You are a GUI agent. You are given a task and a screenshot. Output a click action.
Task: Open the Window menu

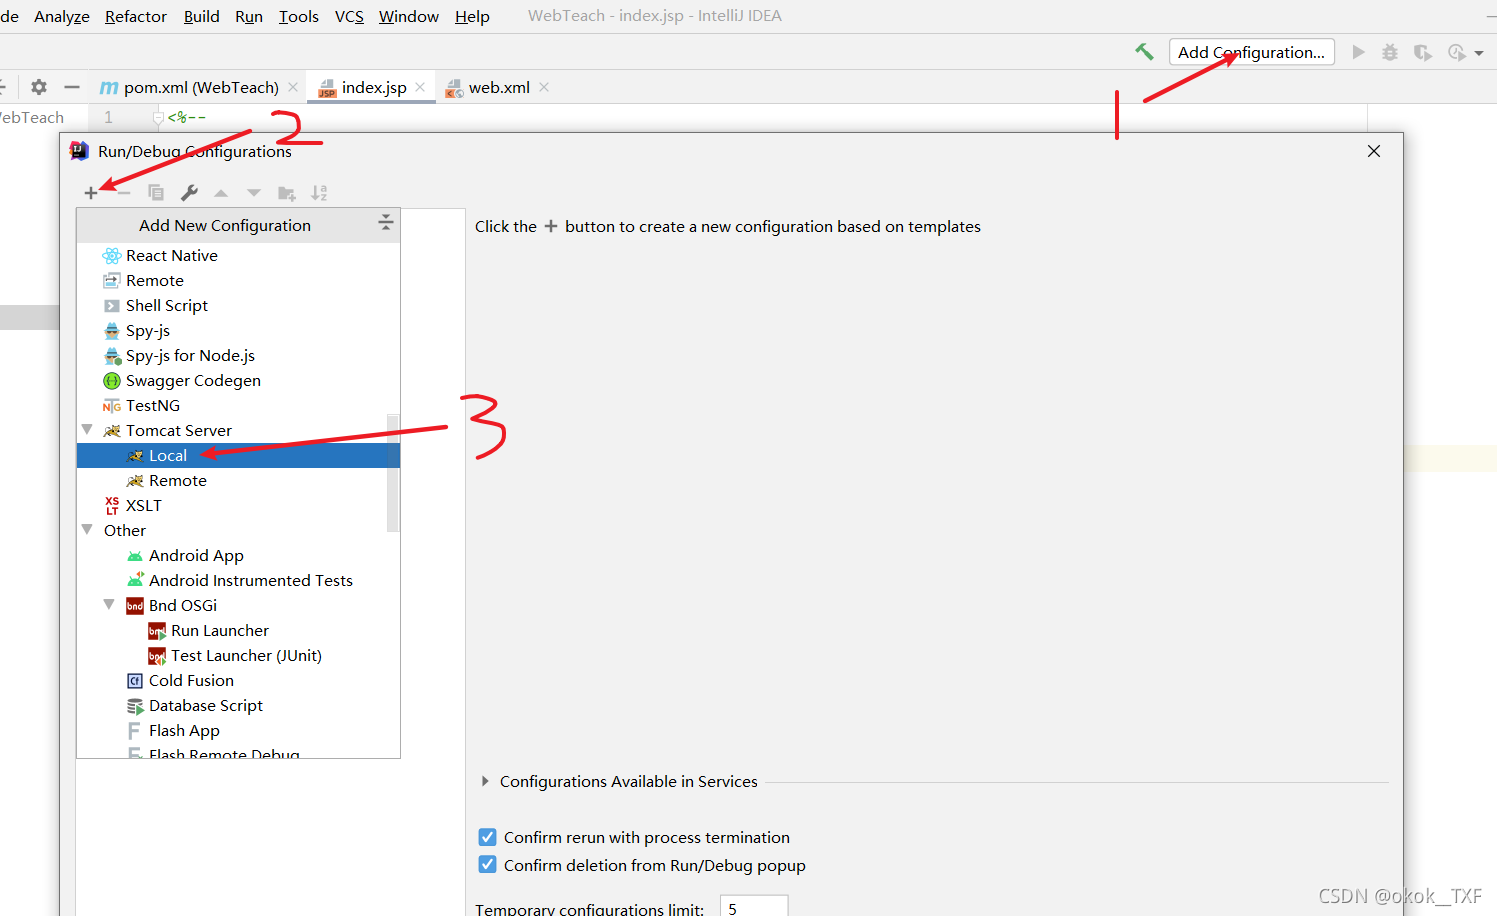point(409,17)
